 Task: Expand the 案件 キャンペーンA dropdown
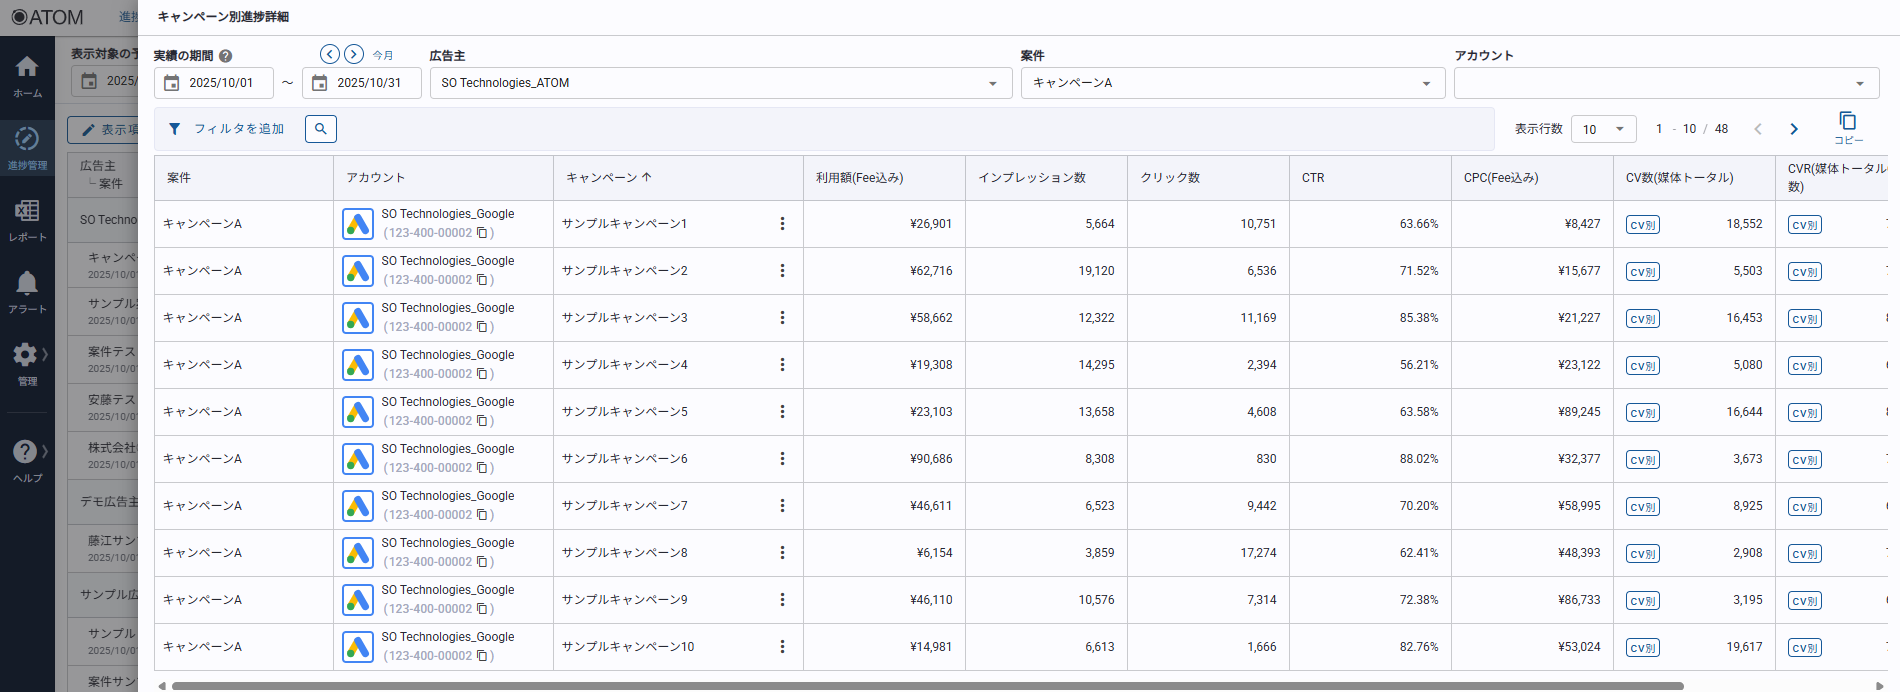(x=1426, y=83)
